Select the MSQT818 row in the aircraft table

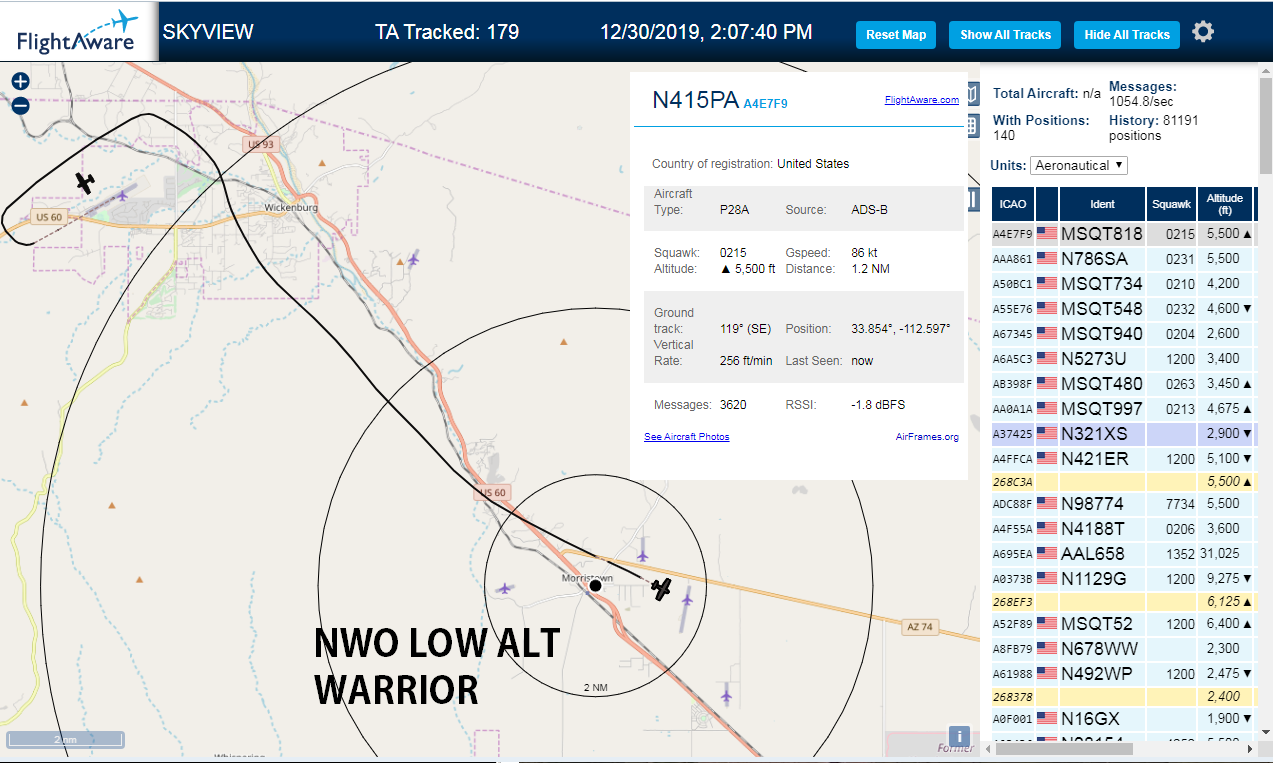point(1124,233)
